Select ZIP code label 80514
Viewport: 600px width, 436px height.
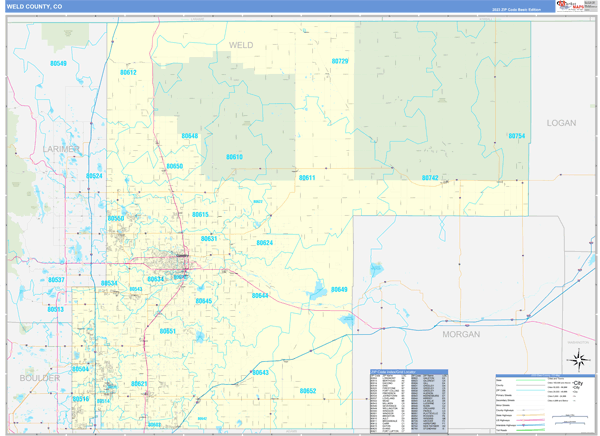(x=103, y=401)
